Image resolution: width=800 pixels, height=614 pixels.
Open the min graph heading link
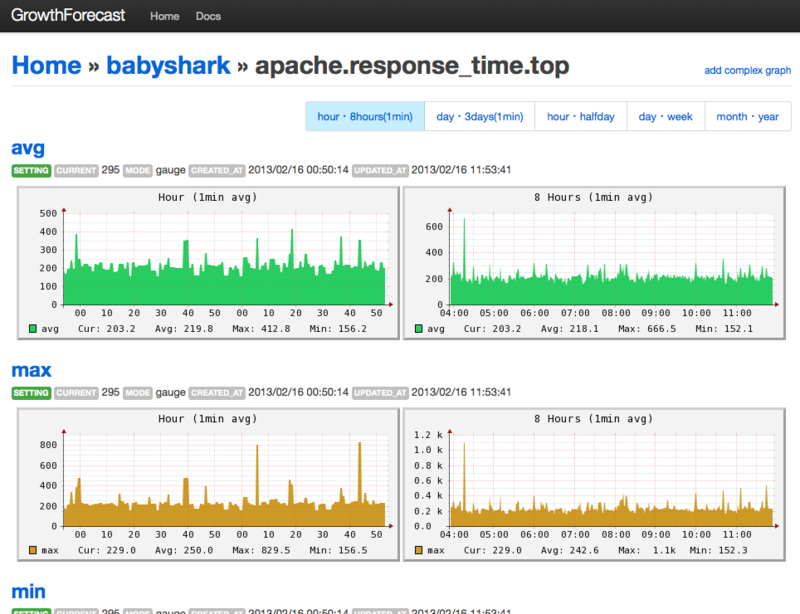29,592
